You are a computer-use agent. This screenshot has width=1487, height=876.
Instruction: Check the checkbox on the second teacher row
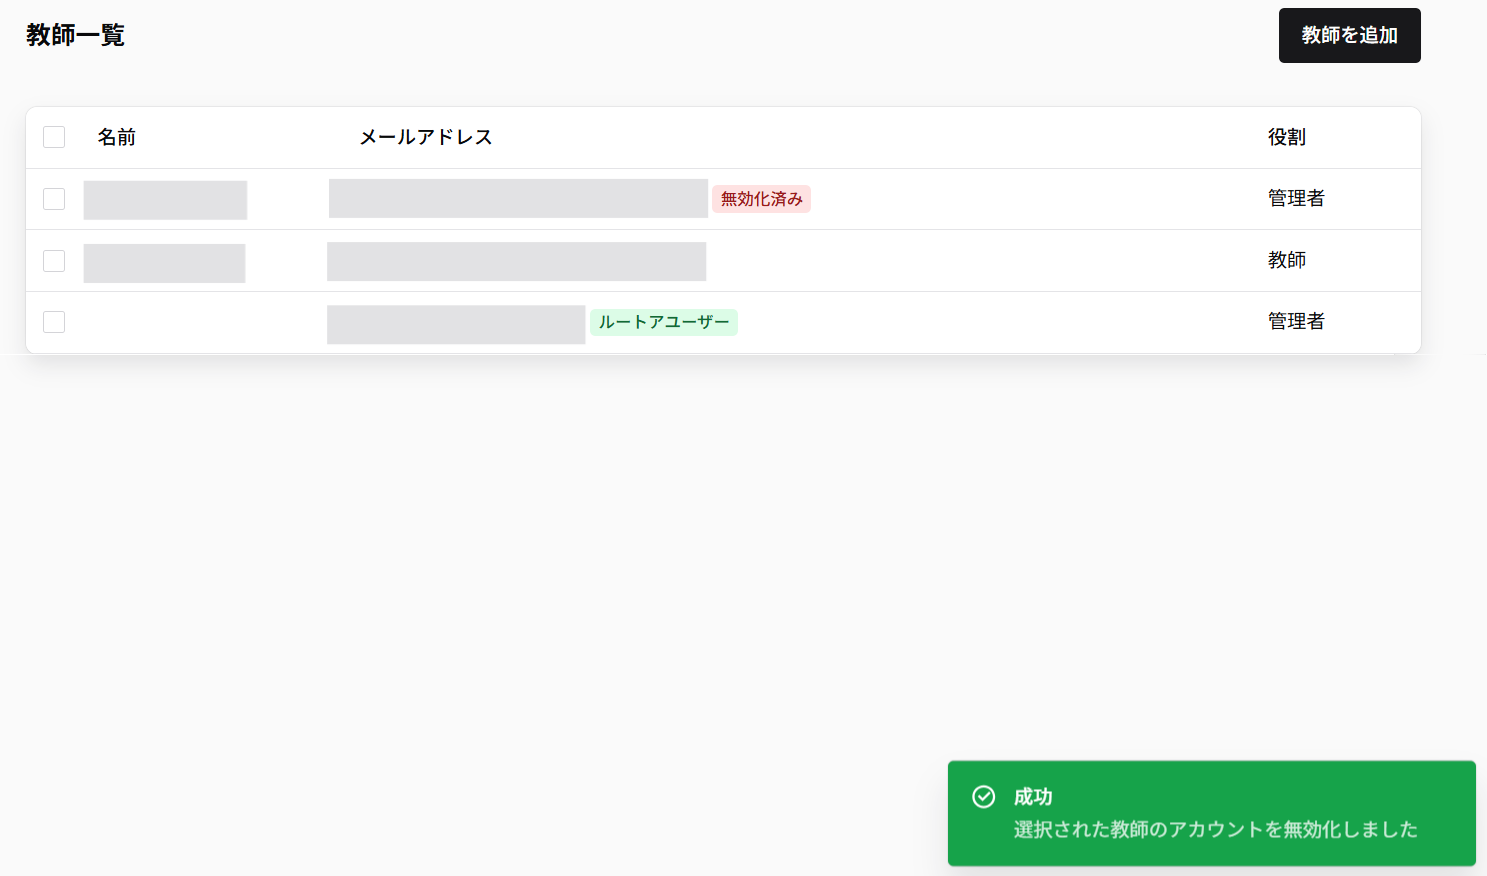coord(53,260)
